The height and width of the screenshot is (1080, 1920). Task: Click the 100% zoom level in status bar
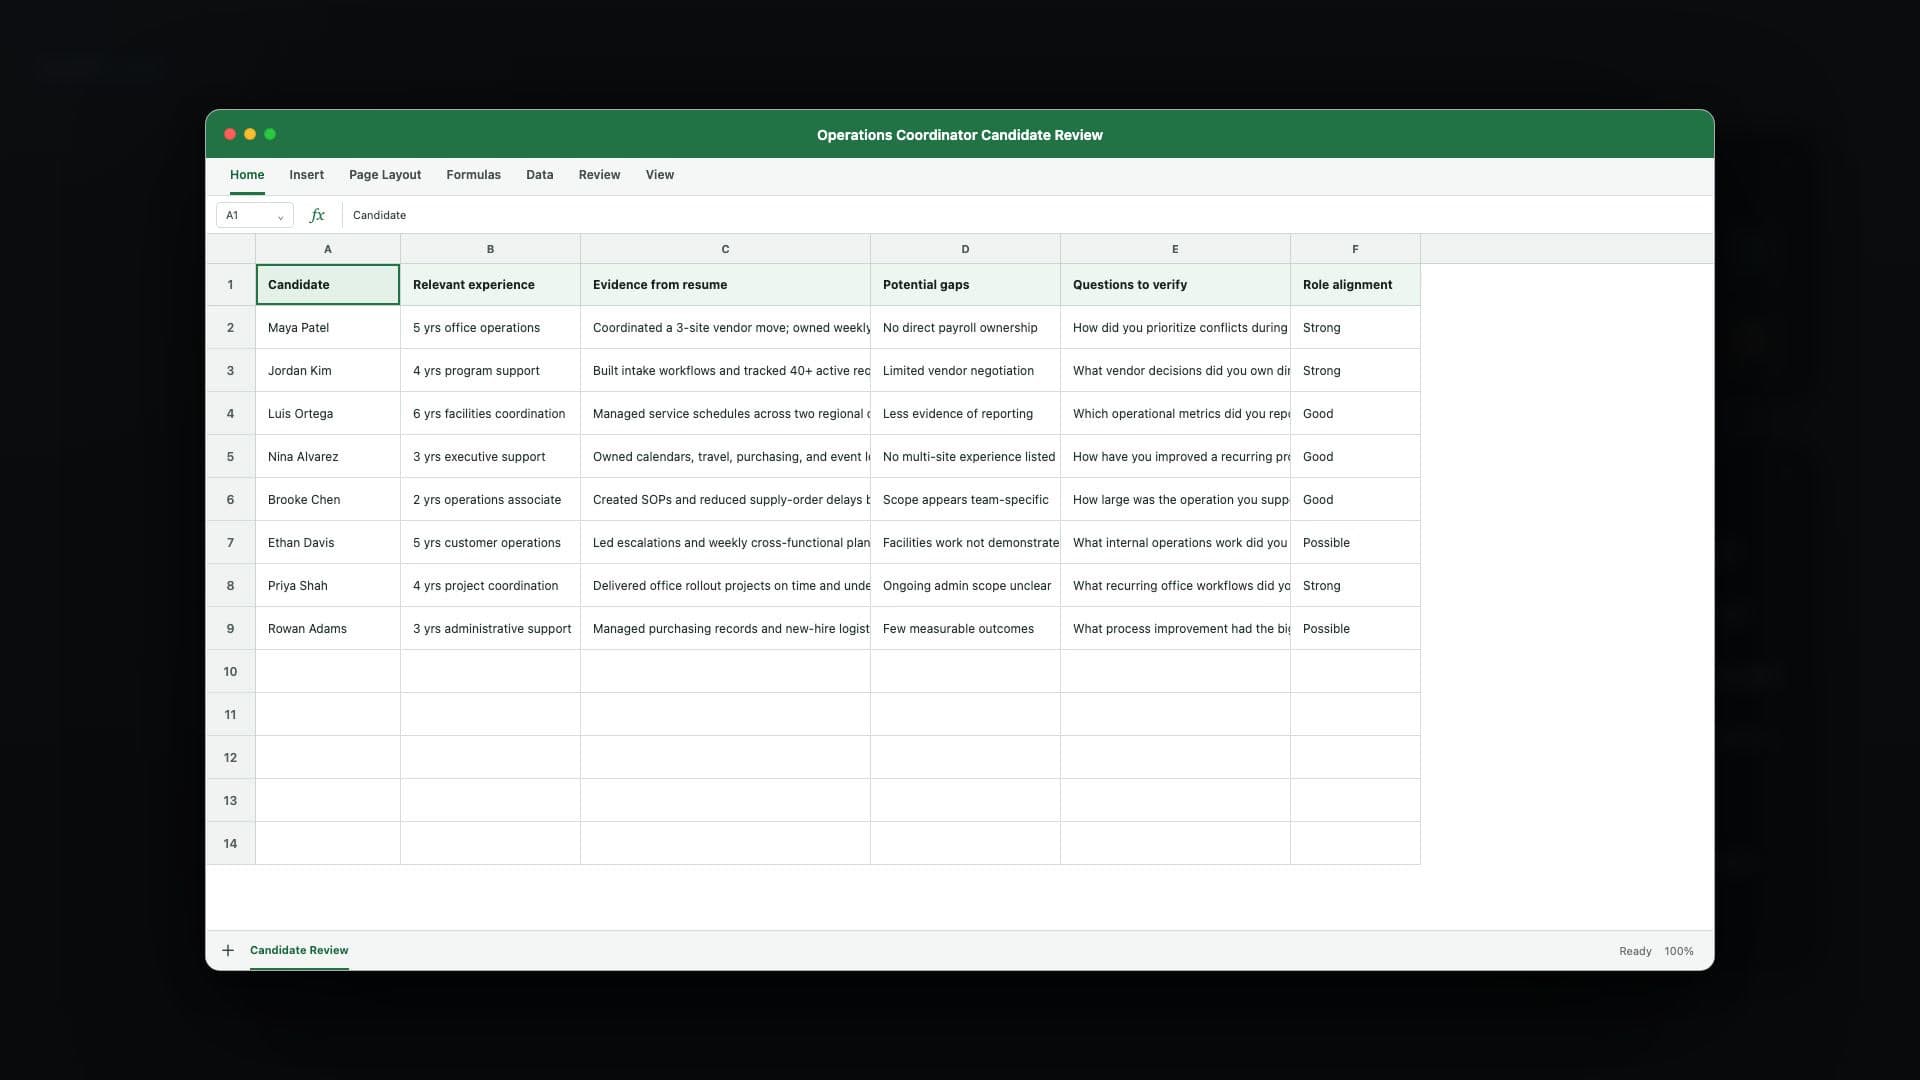click(1678, 951)
